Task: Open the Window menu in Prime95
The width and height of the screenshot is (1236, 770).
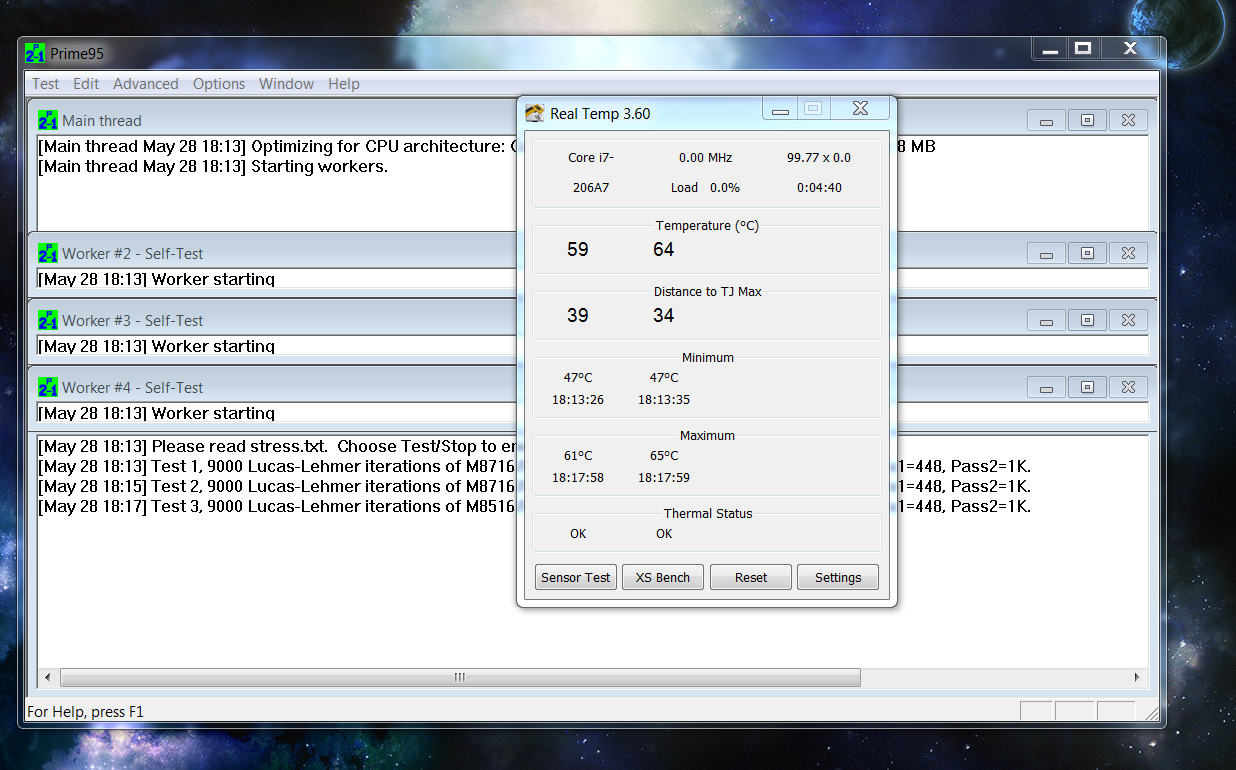Action: click(286, 84)
